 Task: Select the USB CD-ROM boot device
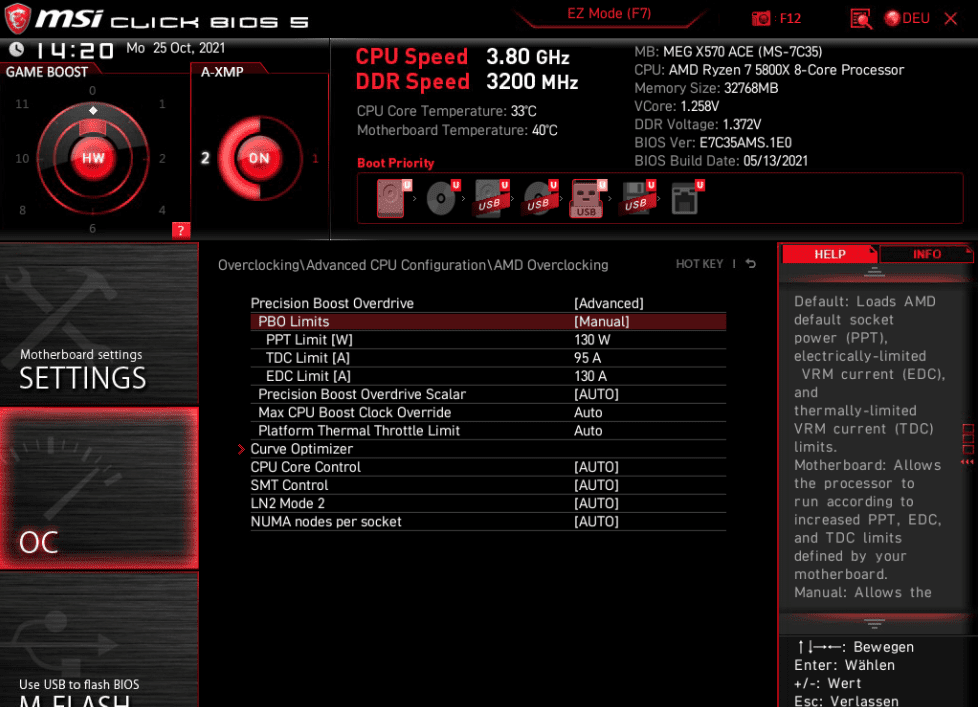540,198
